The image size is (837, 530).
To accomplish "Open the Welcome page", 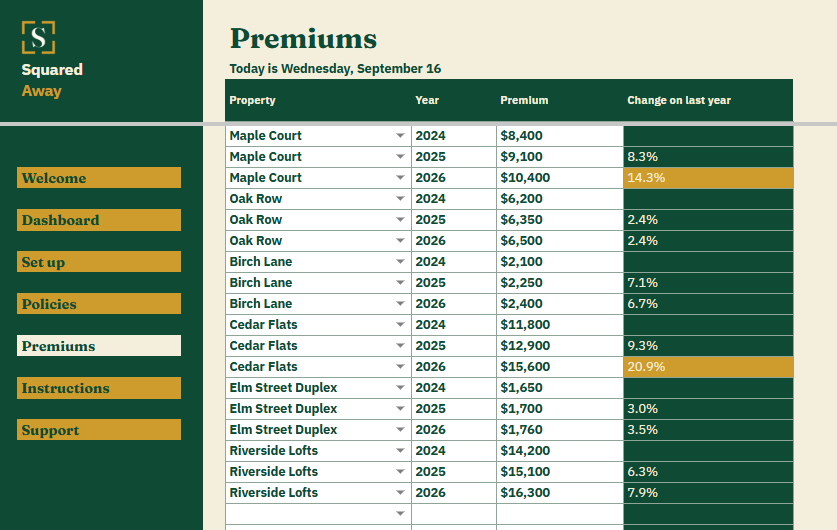I will point(99,178).
